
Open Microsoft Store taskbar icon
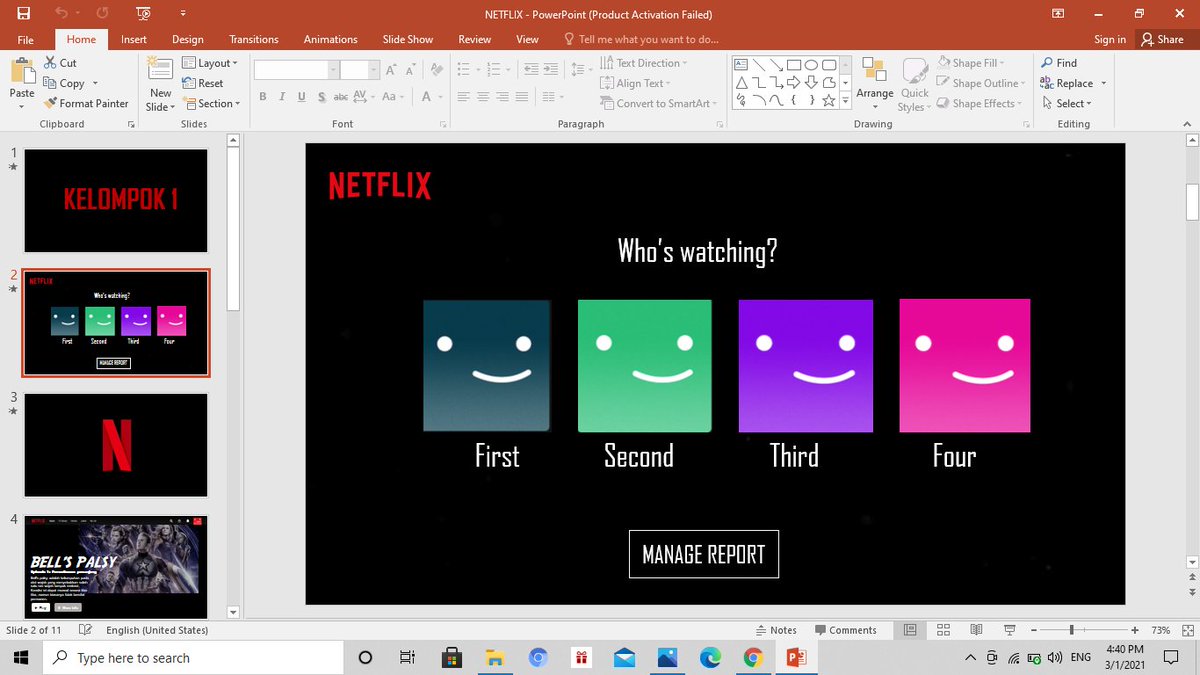452,658
